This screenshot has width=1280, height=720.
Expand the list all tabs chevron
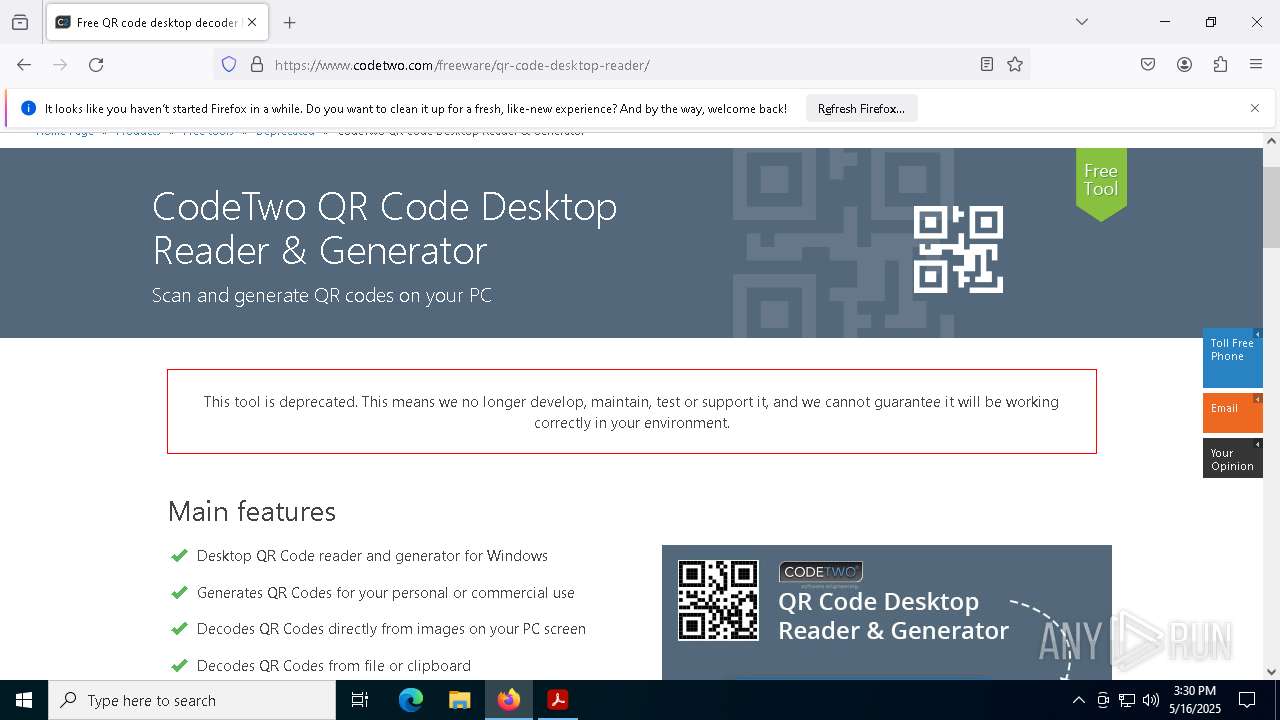click(x=1082, y=22)
